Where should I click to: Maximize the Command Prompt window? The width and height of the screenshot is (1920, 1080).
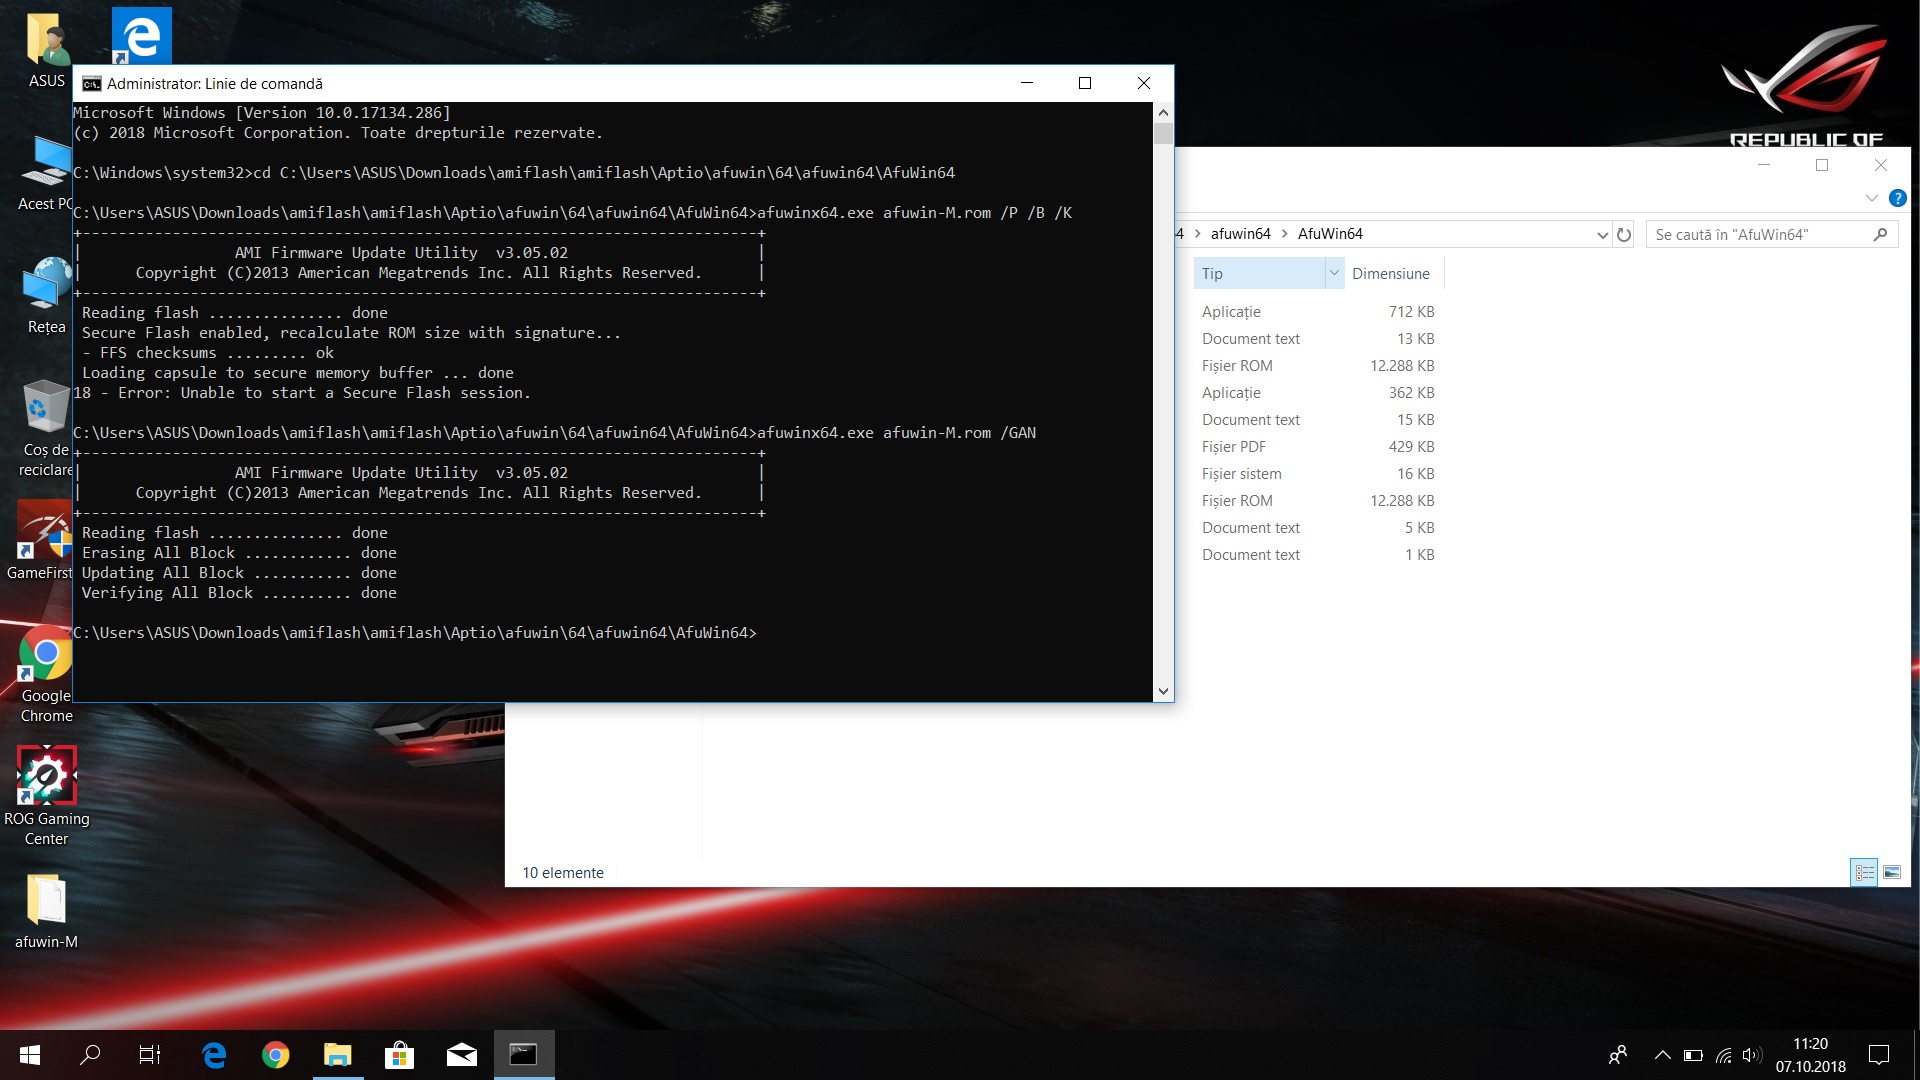pyautogui.click(x=1085, y=83)
